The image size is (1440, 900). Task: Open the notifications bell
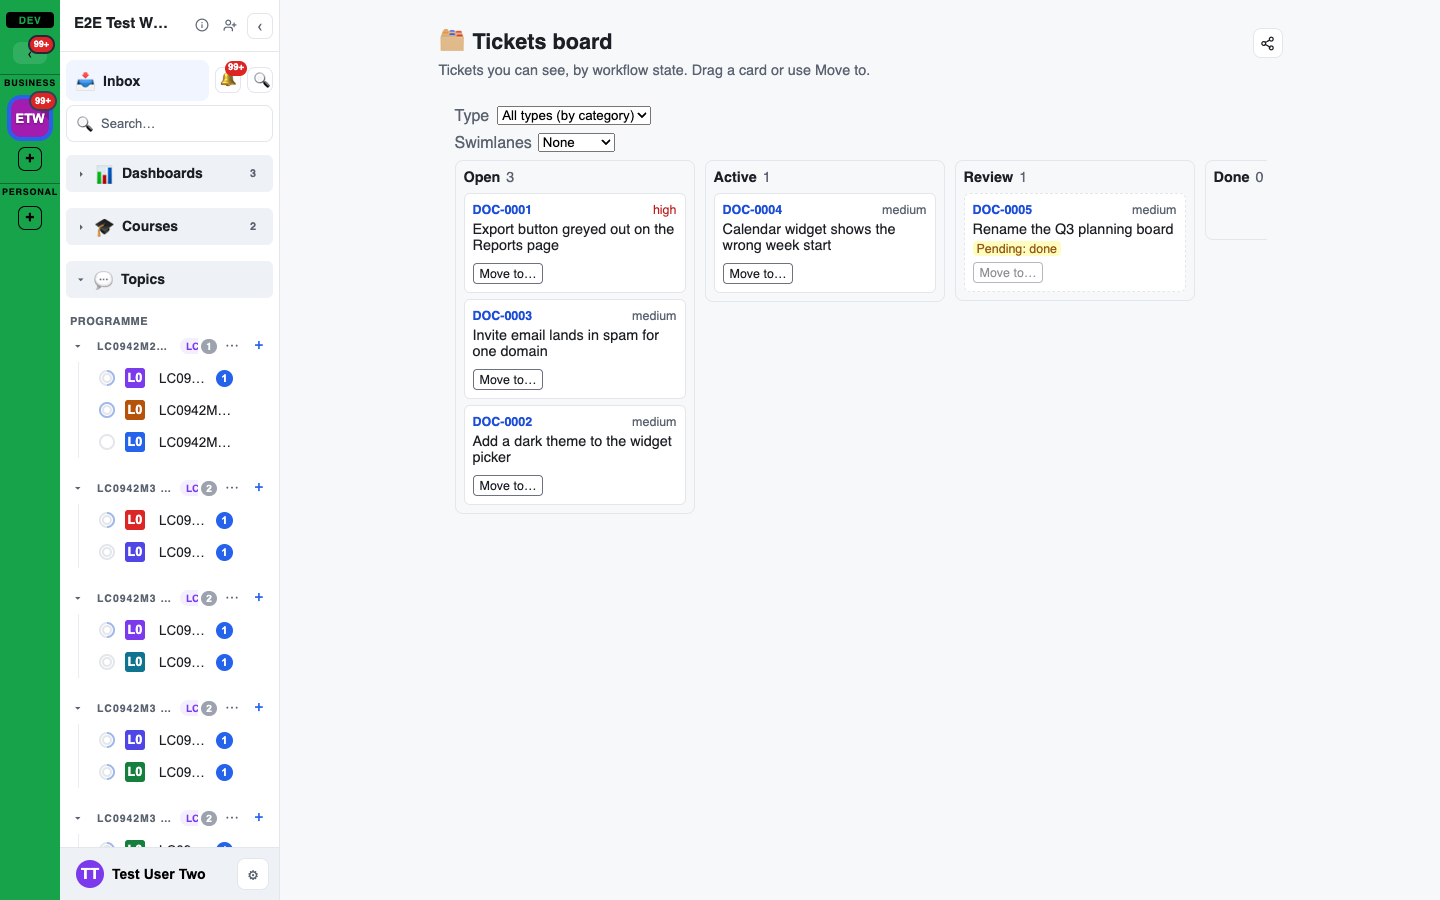click(229, 79)
